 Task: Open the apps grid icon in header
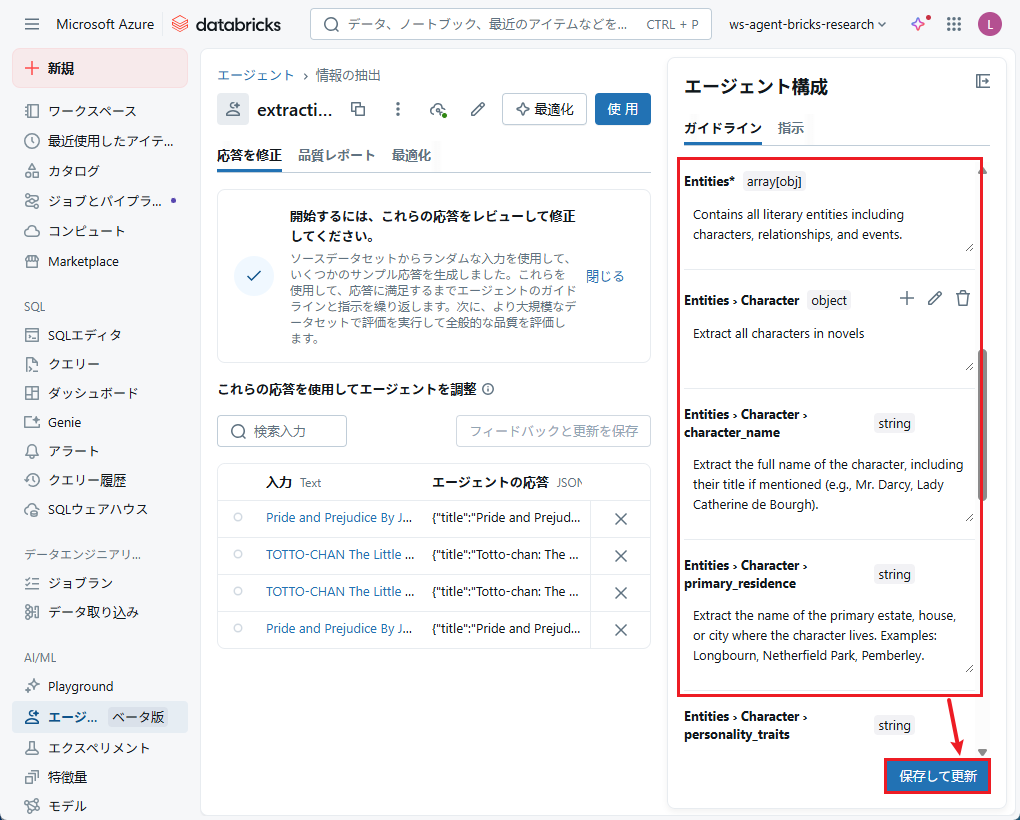pyautogui.click(x=954, y=24)
